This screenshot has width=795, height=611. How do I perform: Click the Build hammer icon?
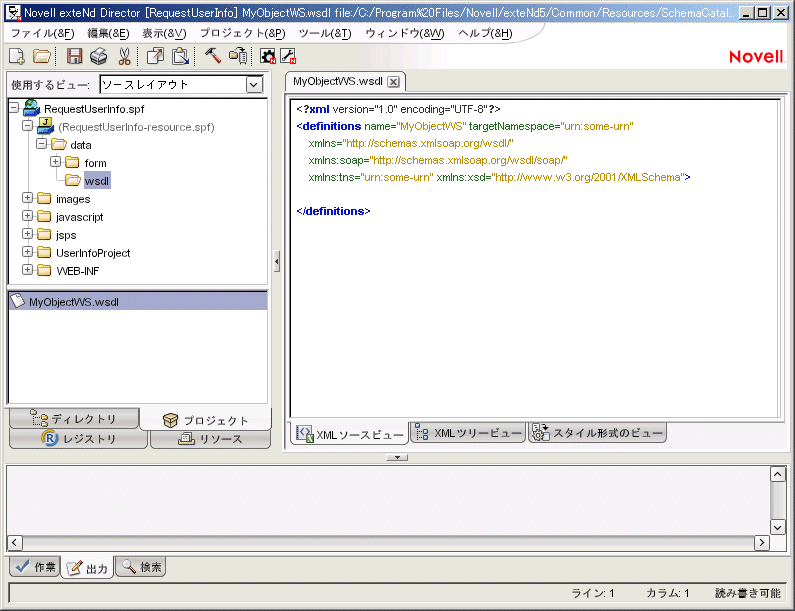(212, 55)
